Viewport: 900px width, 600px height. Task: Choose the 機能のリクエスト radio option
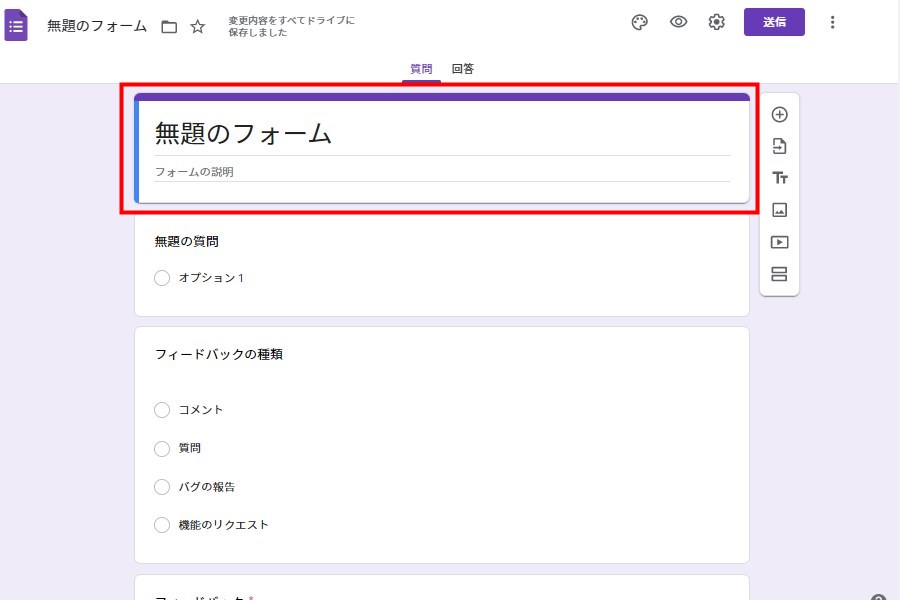pos(162,525)
